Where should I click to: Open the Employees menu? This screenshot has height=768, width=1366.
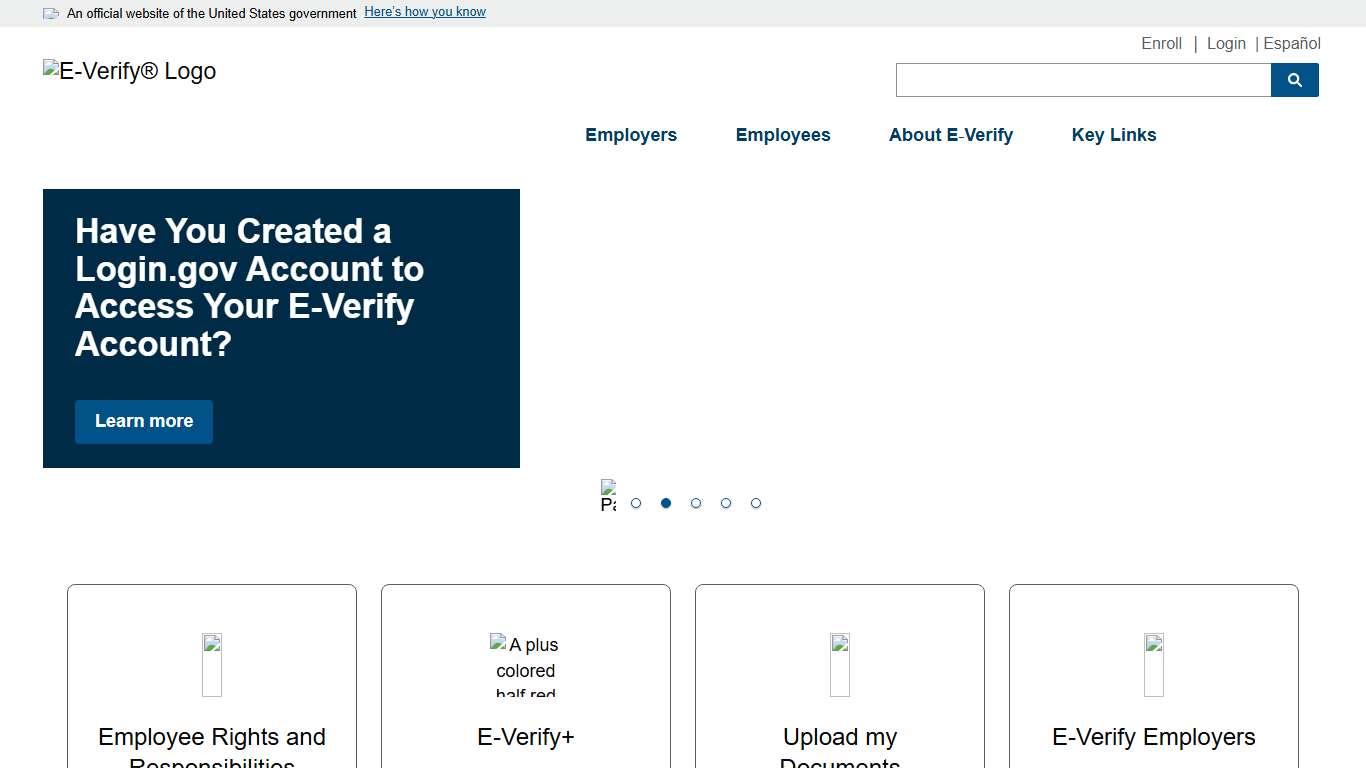[783, 135]
